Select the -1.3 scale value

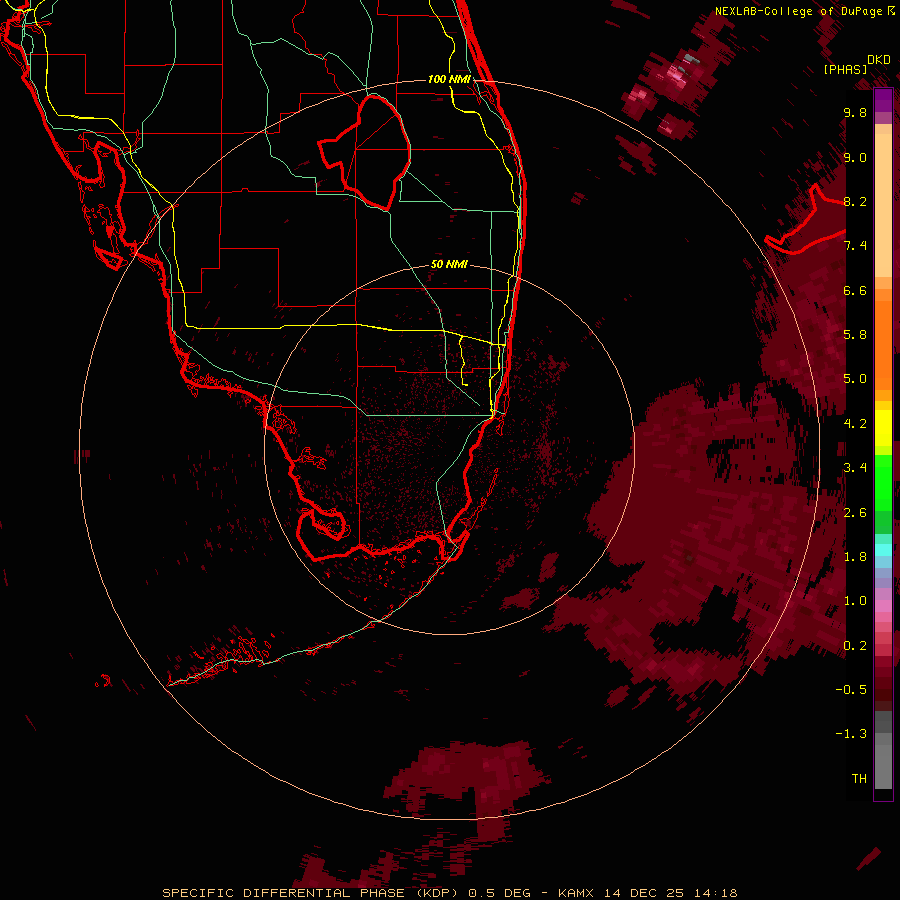point(851,734)
